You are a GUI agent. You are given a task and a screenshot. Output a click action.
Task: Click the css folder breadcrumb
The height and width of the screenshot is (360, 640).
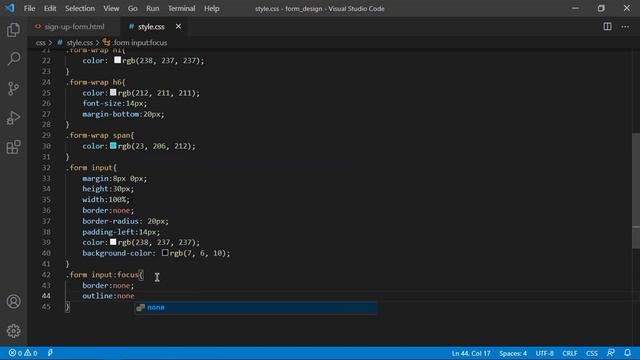(40, 42)
